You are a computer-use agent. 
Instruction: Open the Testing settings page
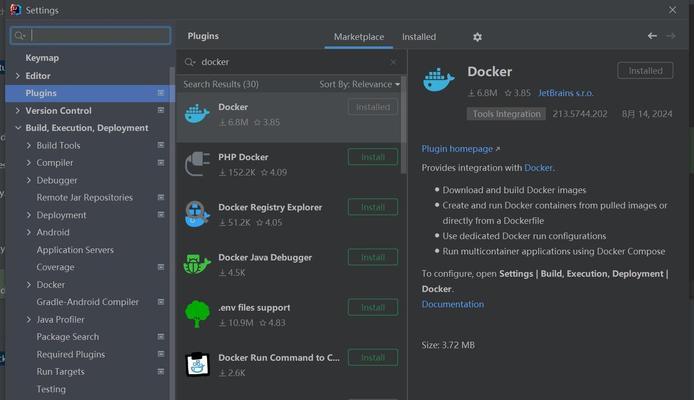pyautogui.click(x=51, y=389)
